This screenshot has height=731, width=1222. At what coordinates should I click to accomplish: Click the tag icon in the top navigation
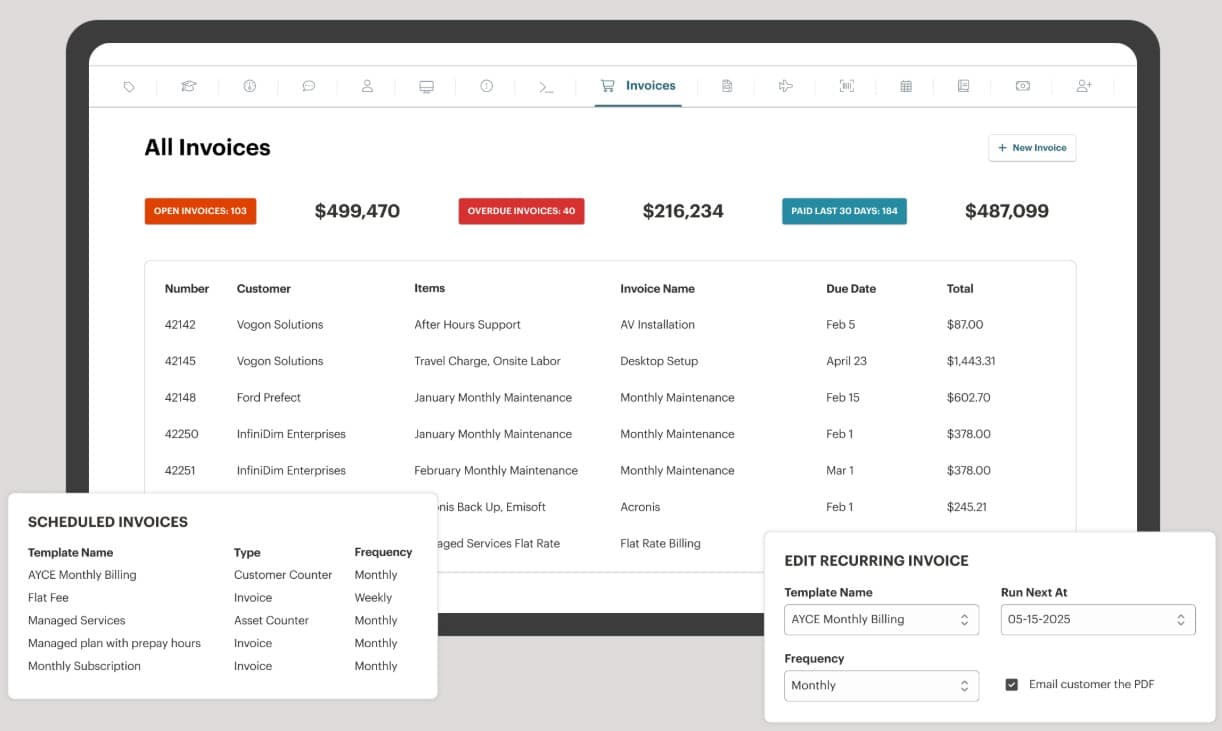(x=129, y=87)
